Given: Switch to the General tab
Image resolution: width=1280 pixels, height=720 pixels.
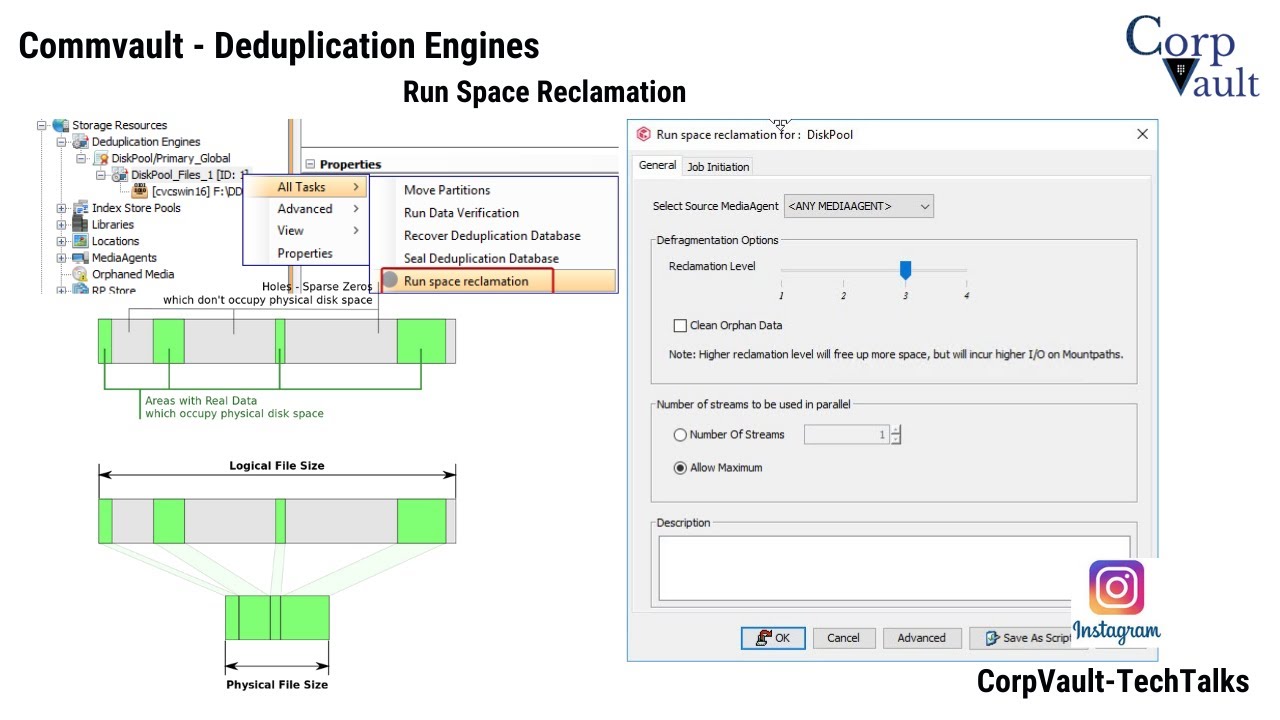Looking at the screenshot, I should point(658,165).
